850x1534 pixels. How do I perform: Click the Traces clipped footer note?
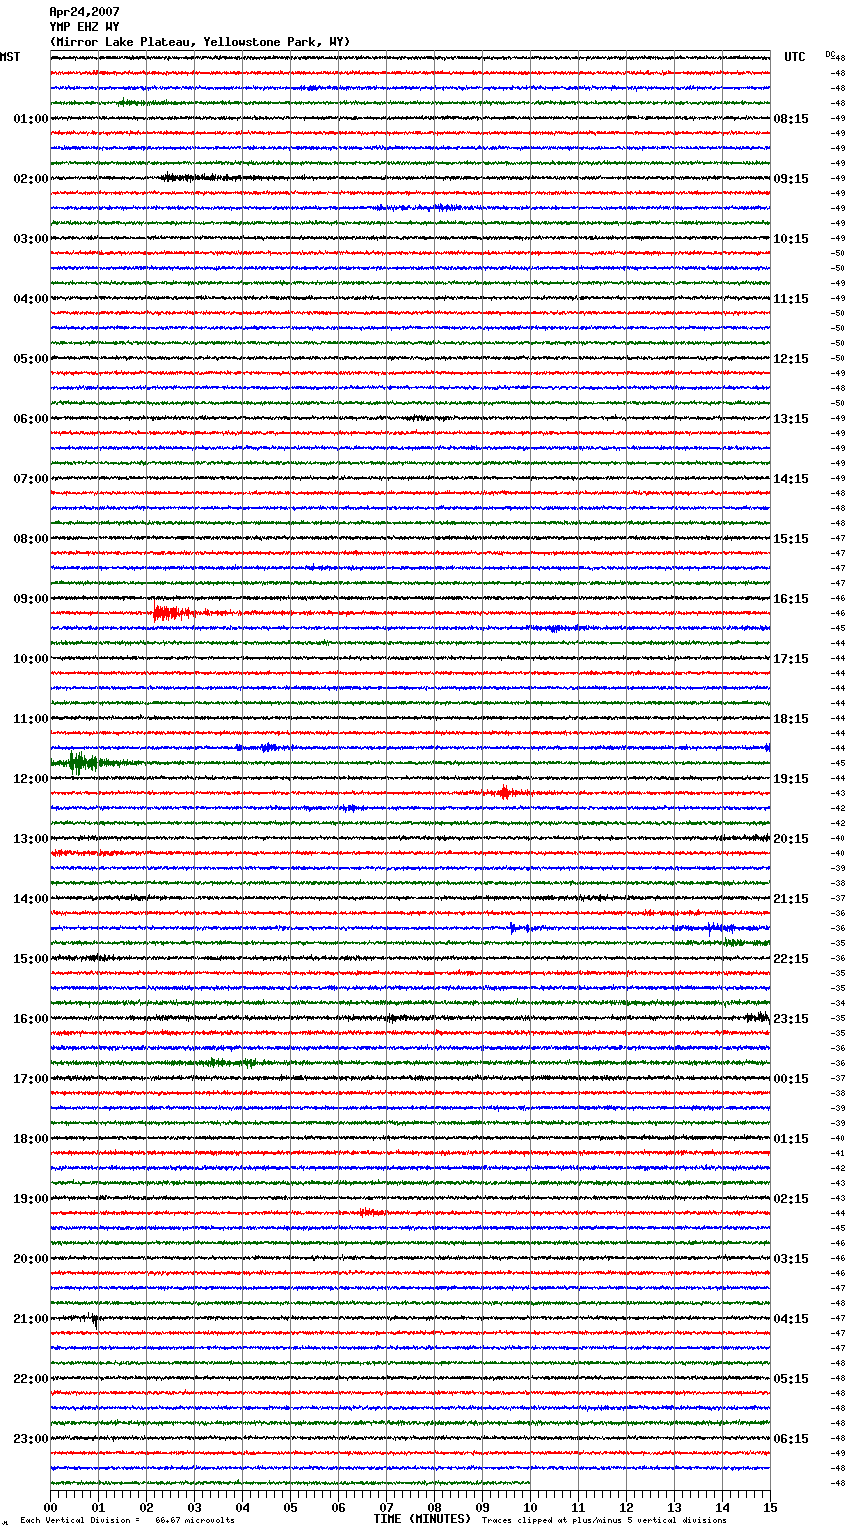[605, 1521]
